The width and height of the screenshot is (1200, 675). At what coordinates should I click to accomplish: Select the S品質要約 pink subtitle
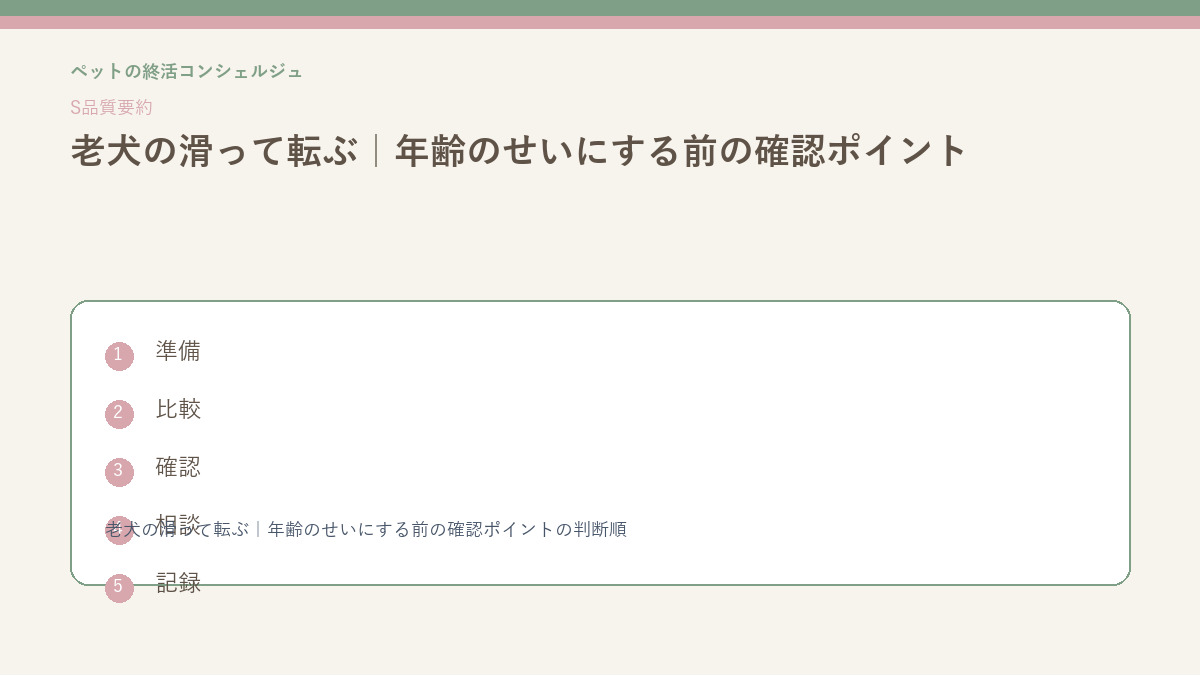111,107
